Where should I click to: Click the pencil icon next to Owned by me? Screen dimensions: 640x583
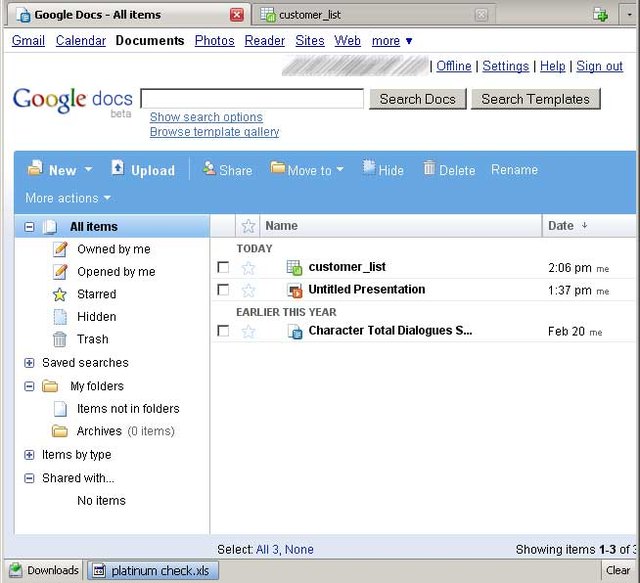pos(60,249)
